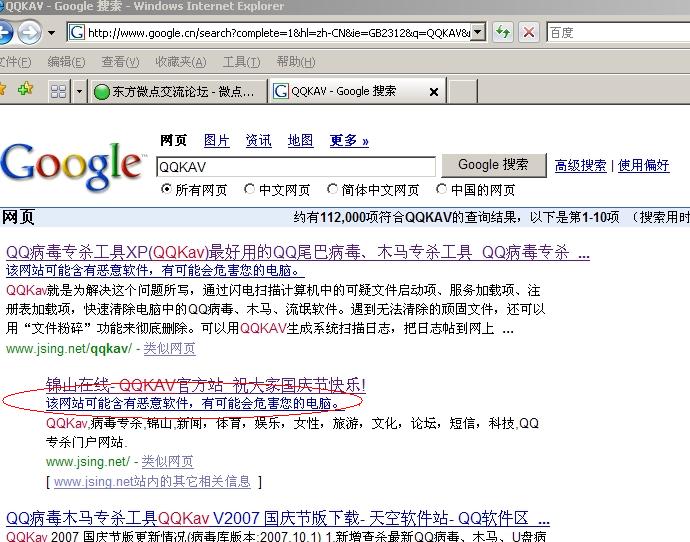This screenshot has height=542, width=690.
Task: Click the Add to Favorites star-plus icon
Action: click(x=26, y=89)
